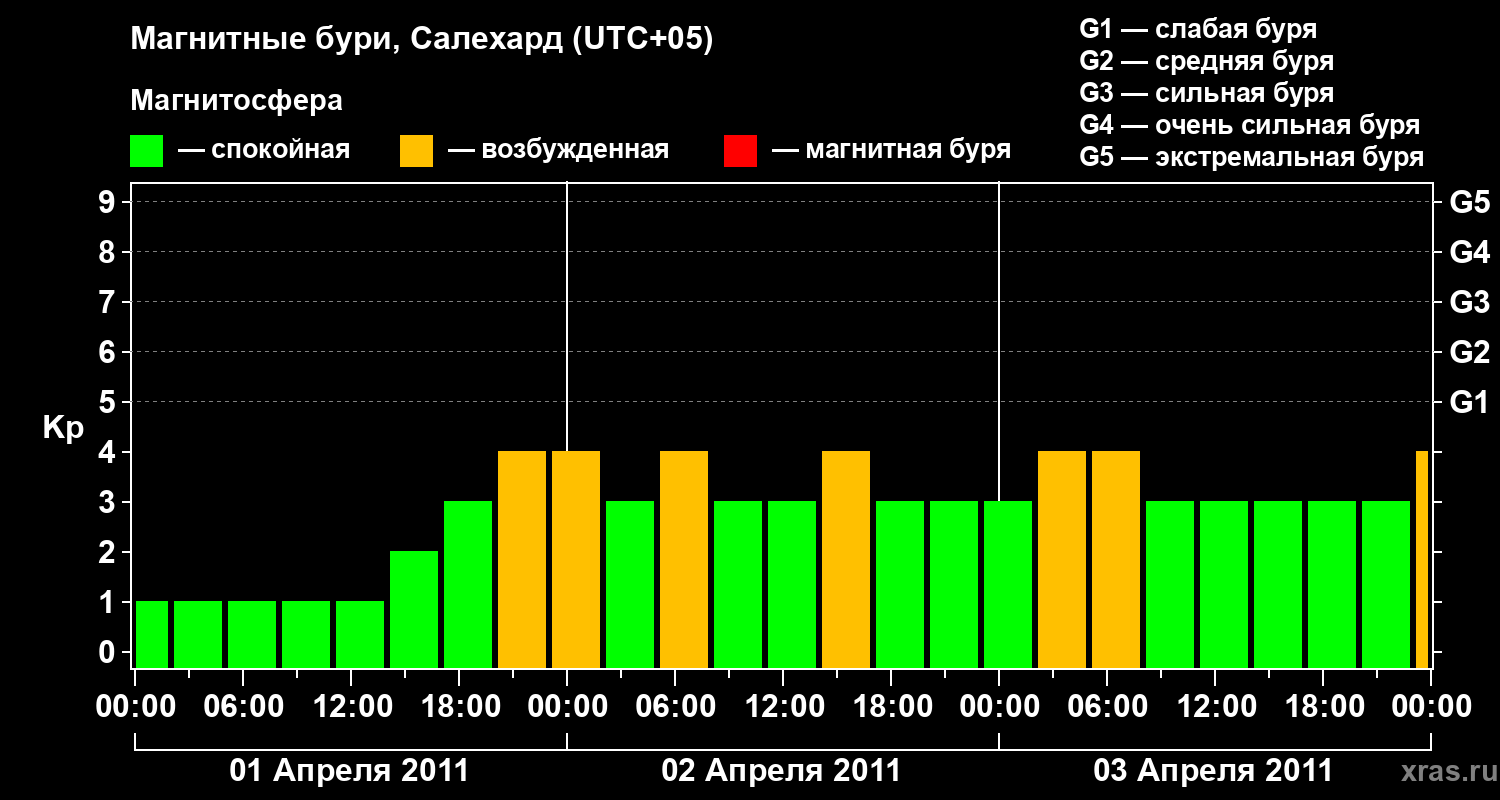Click the first orange bar on 03 April
1500x800 pixels.
pos(1062,559)
